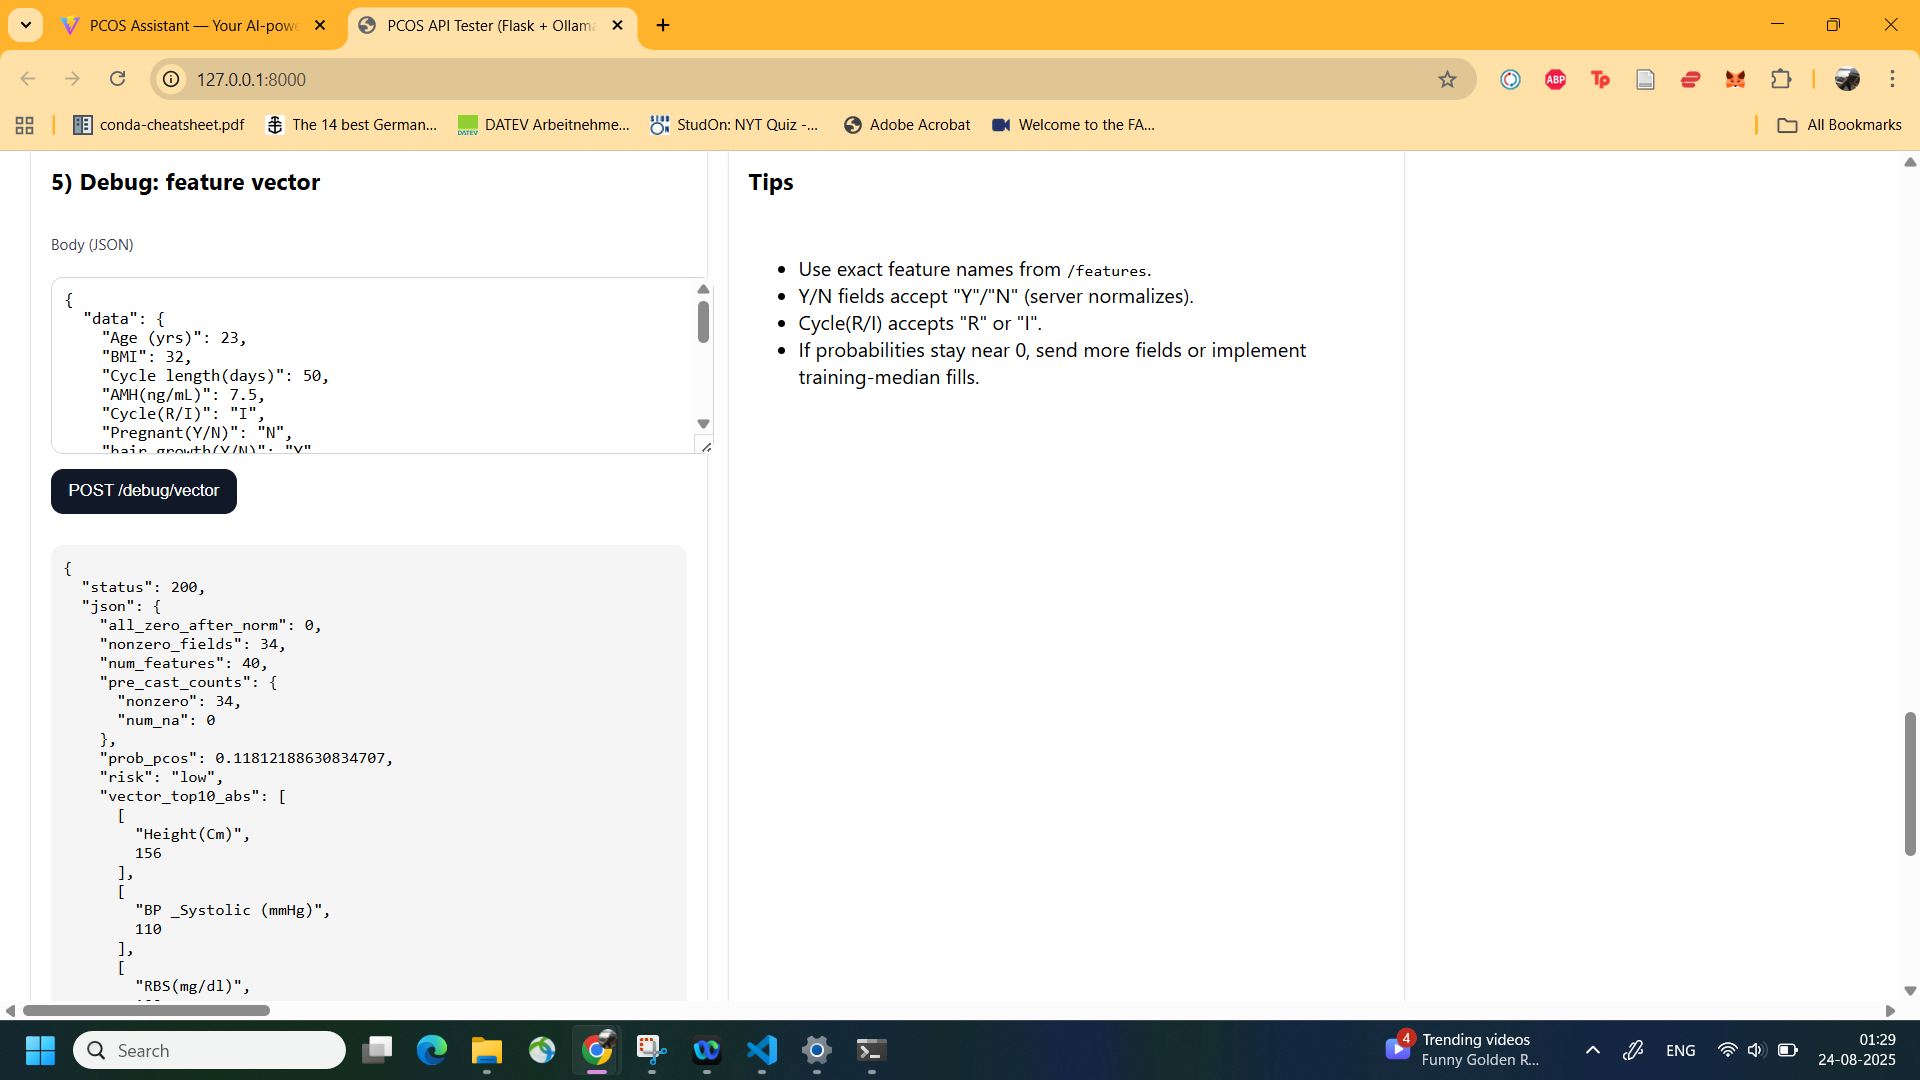Reload the page with the refresh icon

click(117, 79)
